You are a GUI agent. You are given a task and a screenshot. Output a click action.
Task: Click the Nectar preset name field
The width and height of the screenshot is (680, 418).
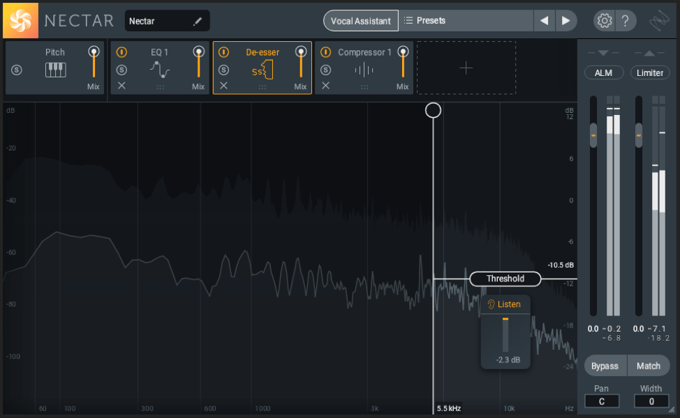(x=167, y=21)
